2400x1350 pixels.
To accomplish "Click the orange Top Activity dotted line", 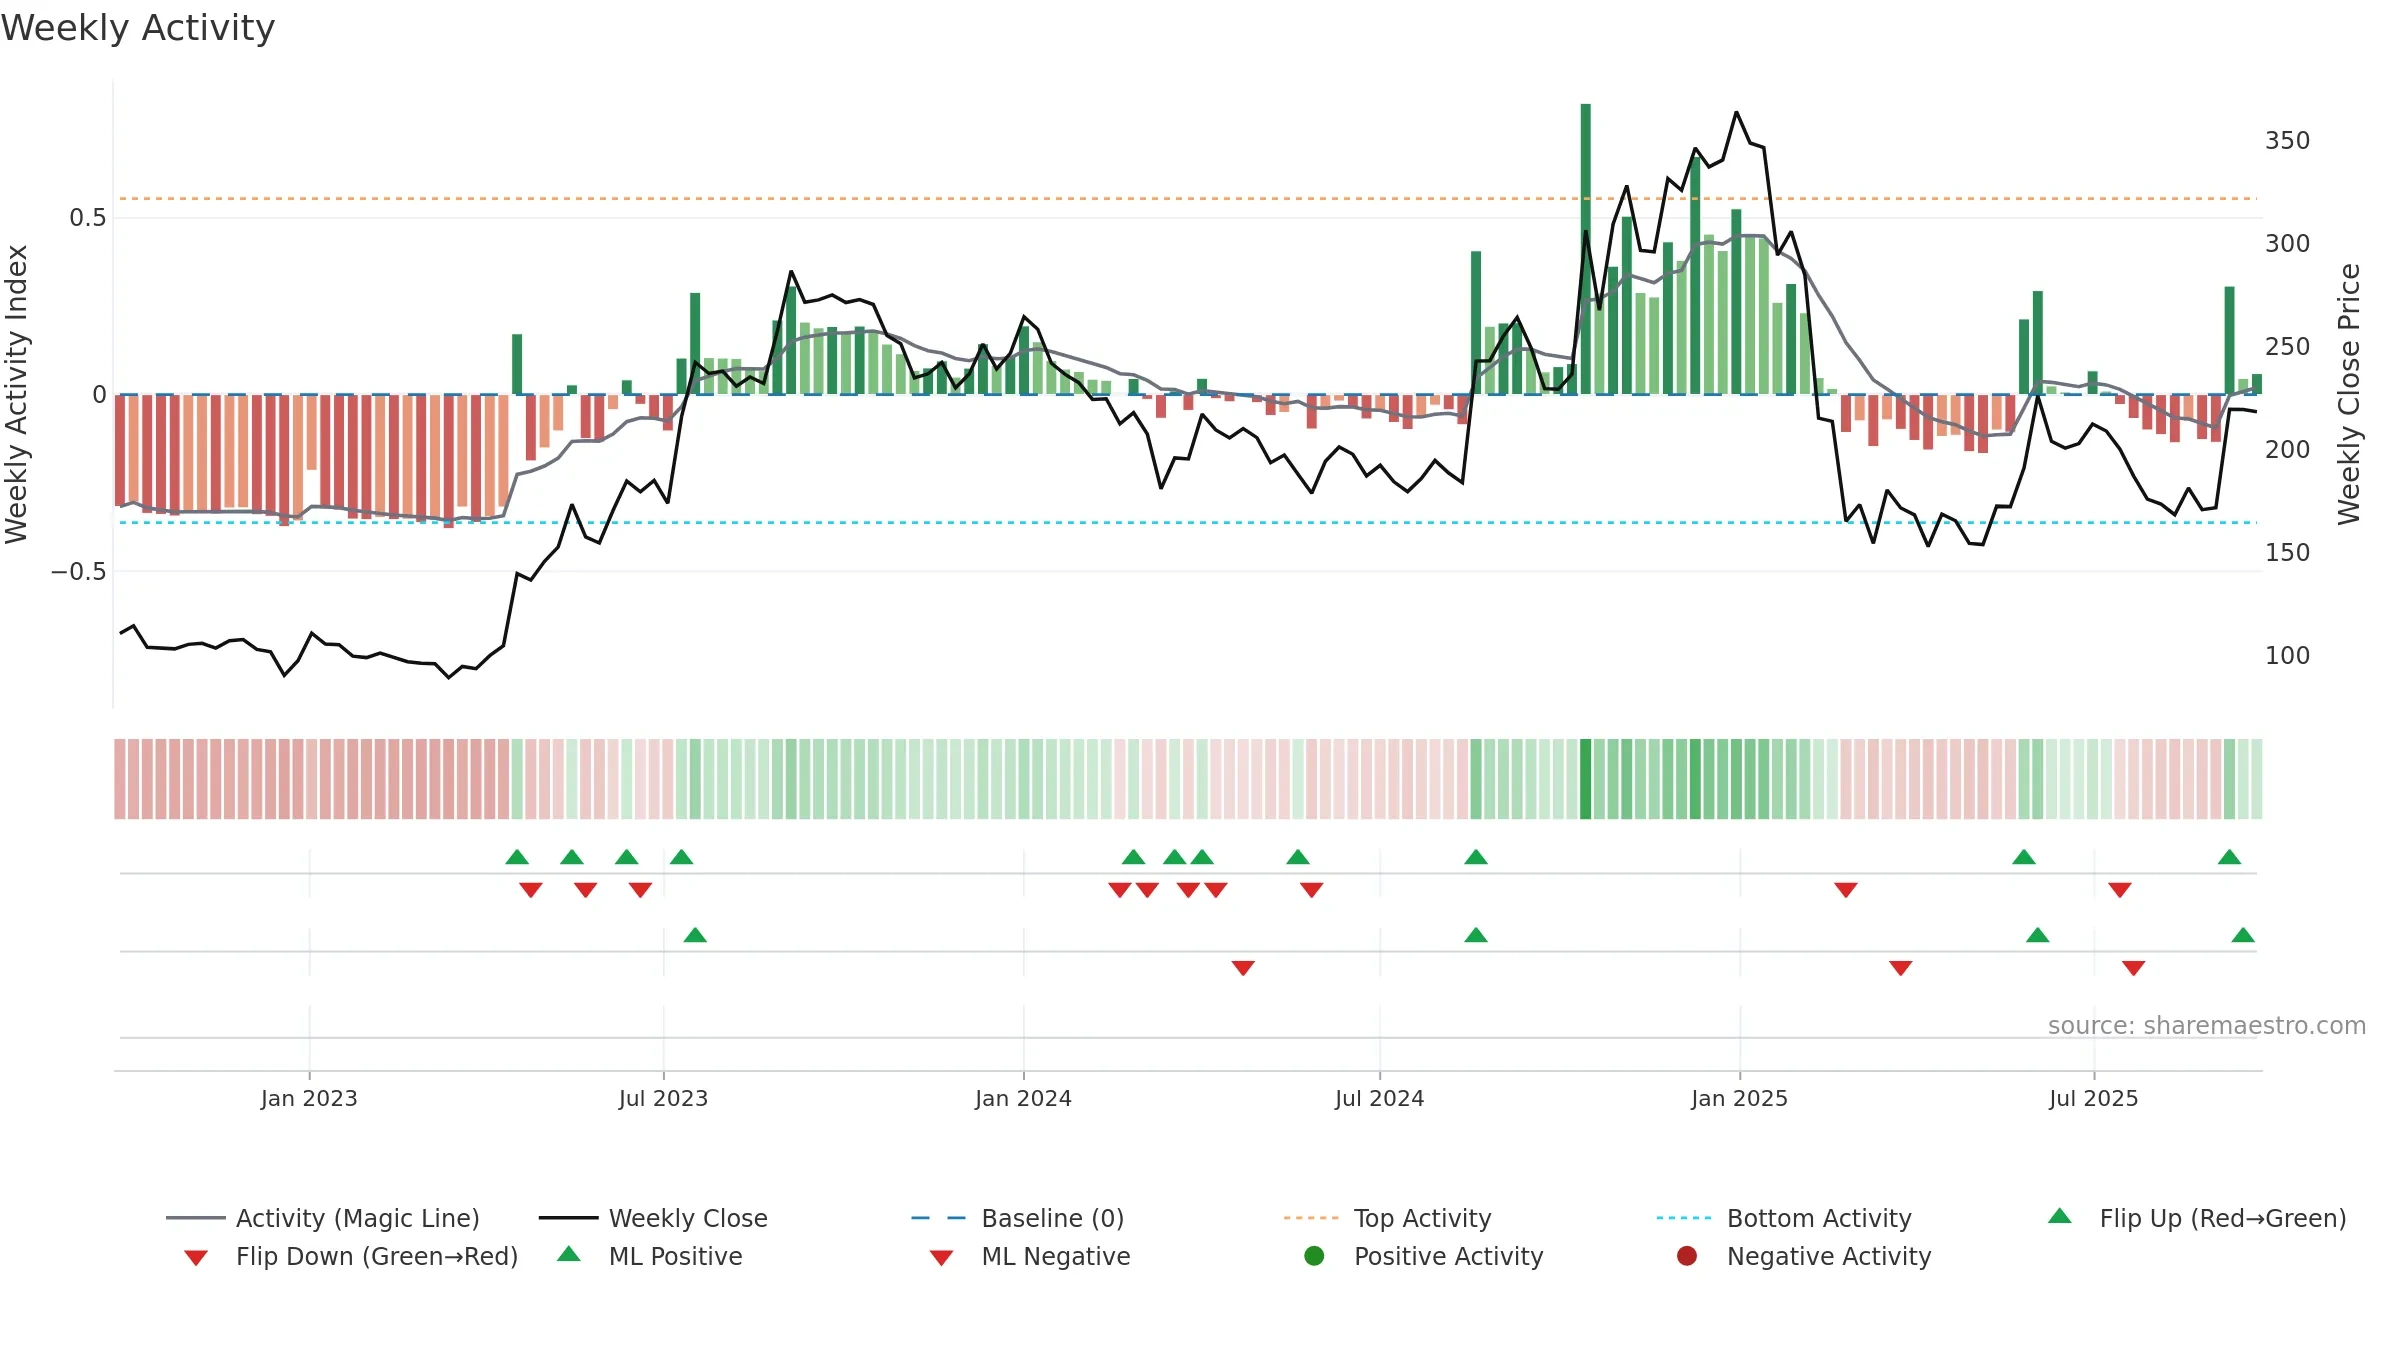I will click(1188, 199).
